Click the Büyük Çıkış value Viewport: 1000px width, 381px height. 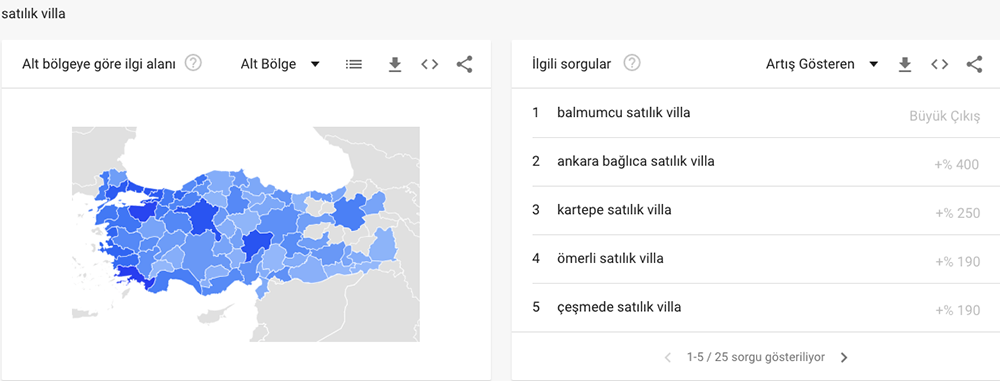point(945,116)
